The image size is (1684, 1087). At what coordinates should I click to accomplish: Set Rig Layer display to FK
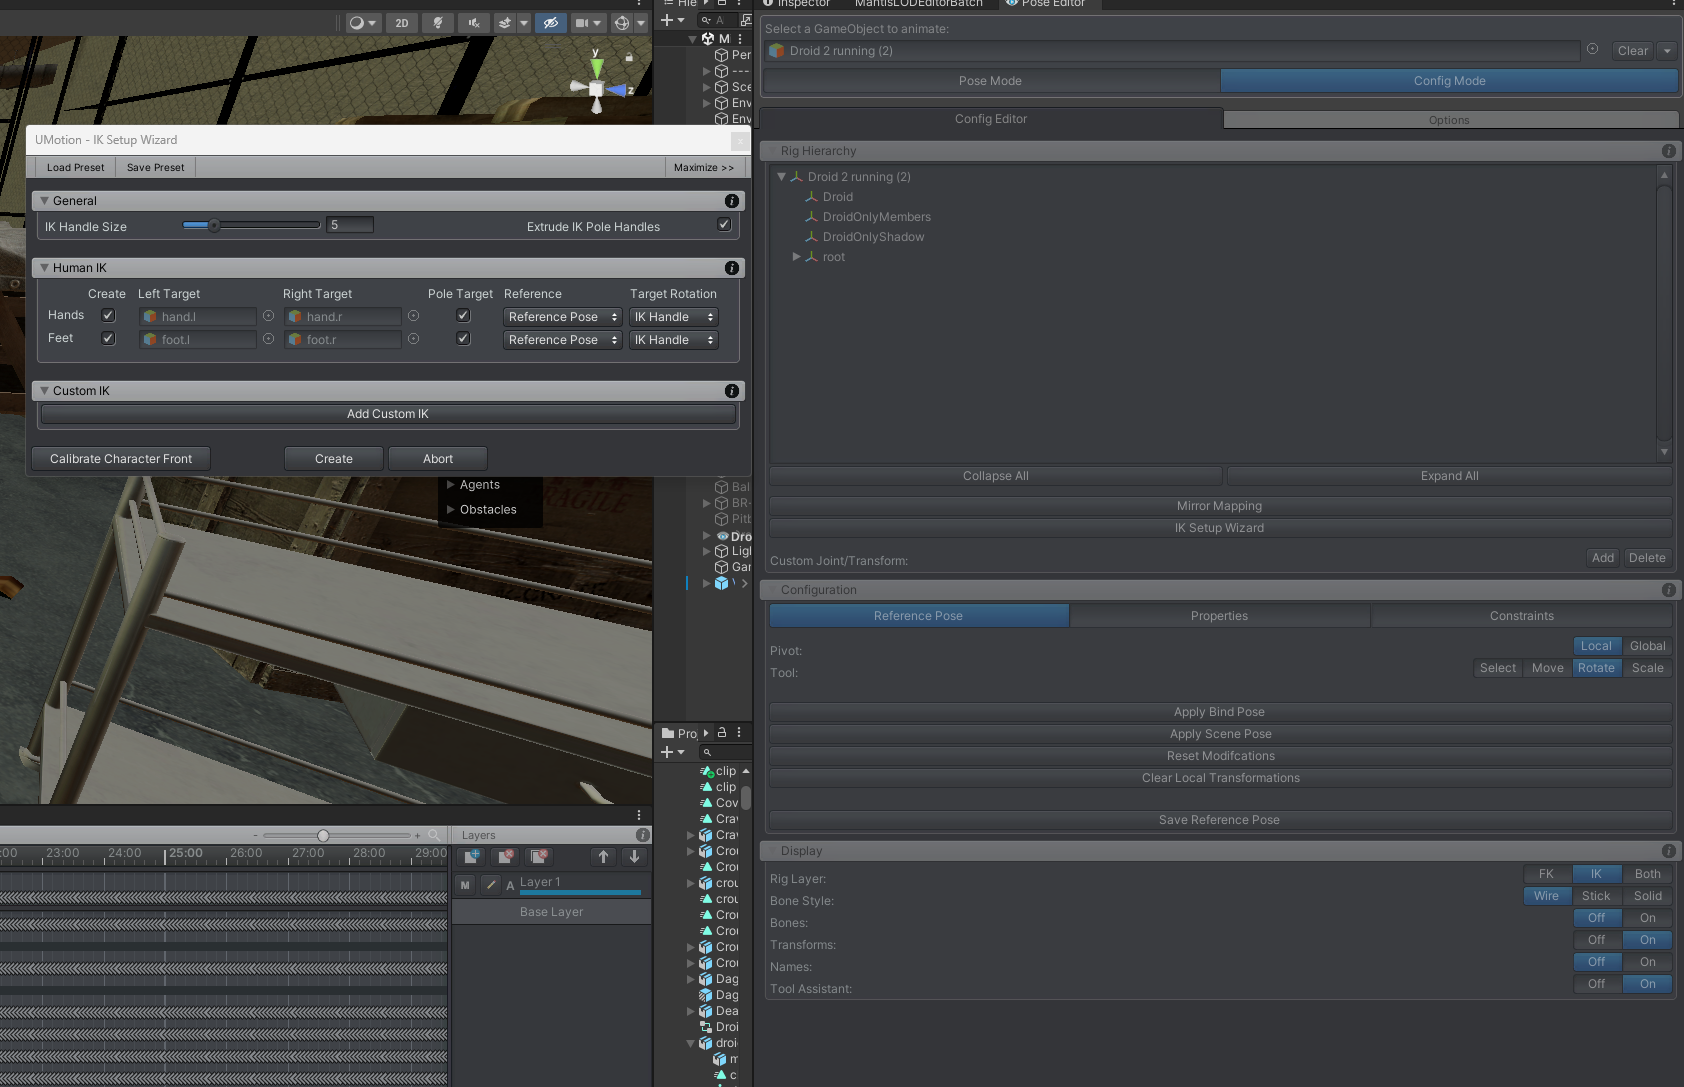click(x=1546, y=874)
